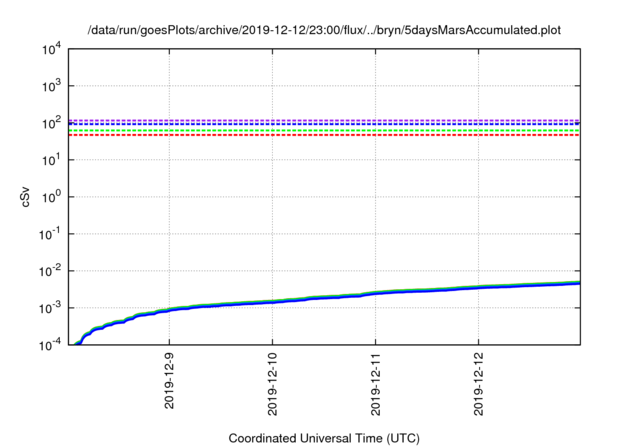The width and height of the screenshot is (640, 448).
Task: Click the red dashed threshold line
Action: tap(324, 135)
